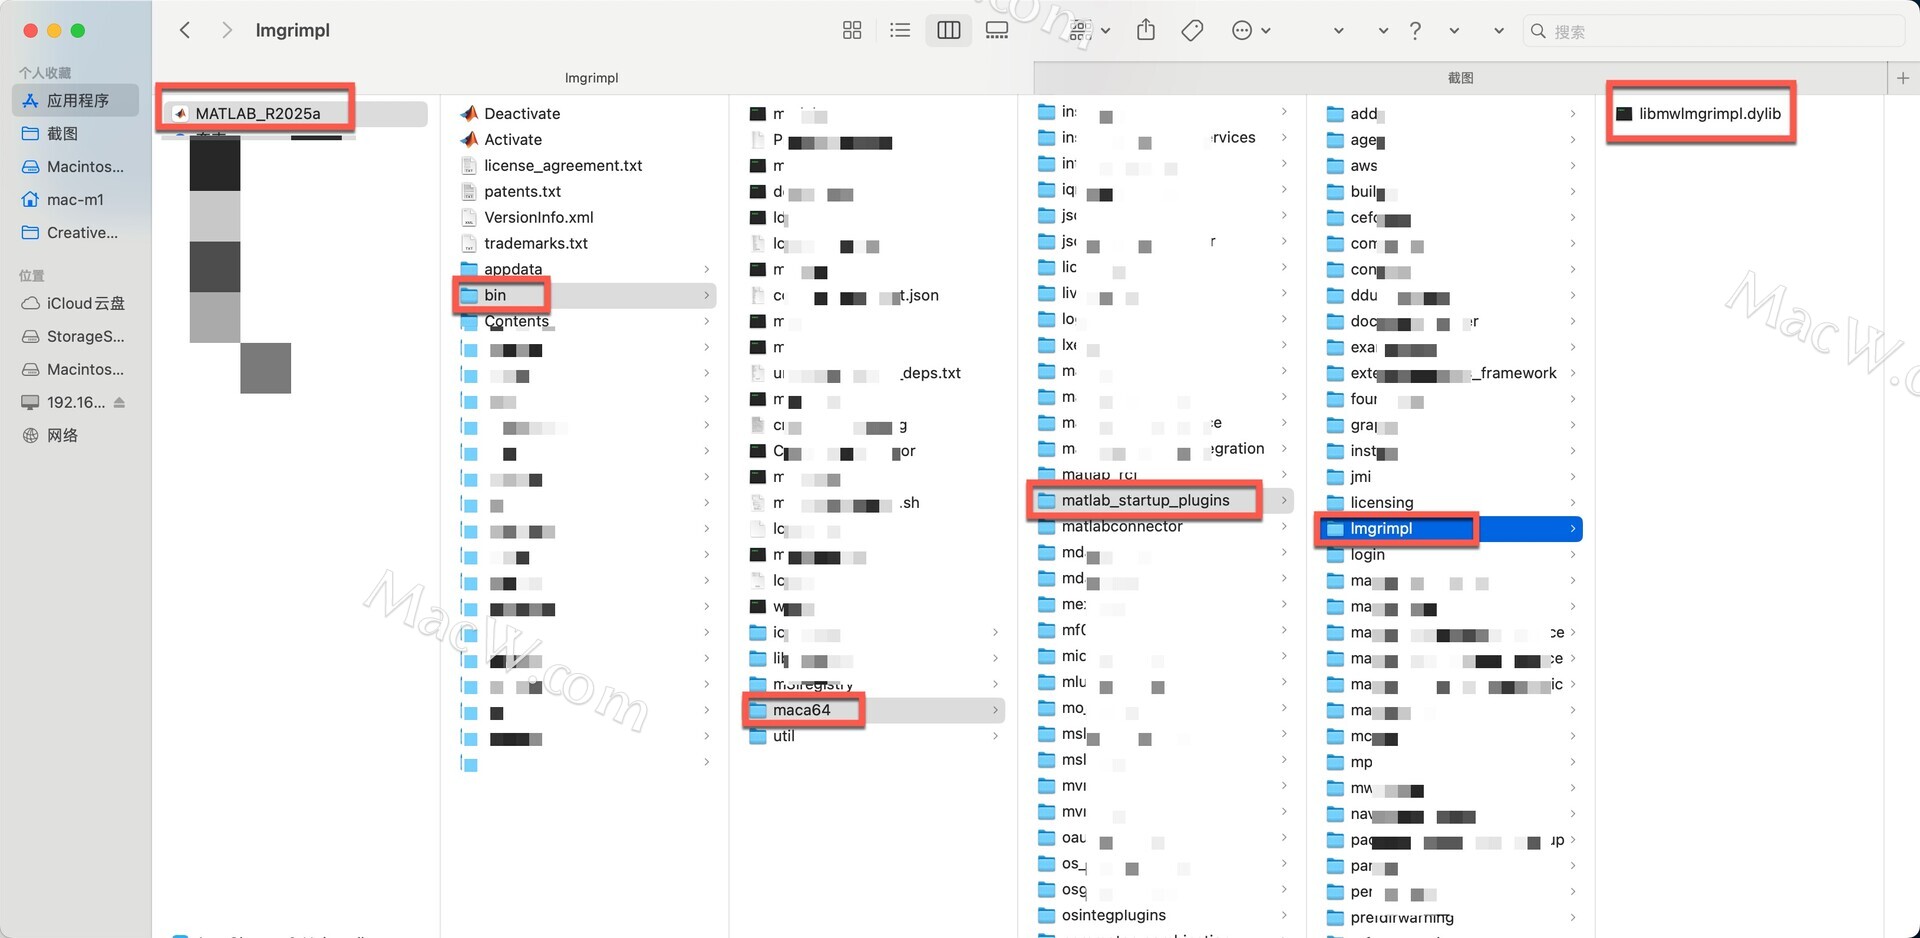Click the Share icon in toolbar

1146,31
